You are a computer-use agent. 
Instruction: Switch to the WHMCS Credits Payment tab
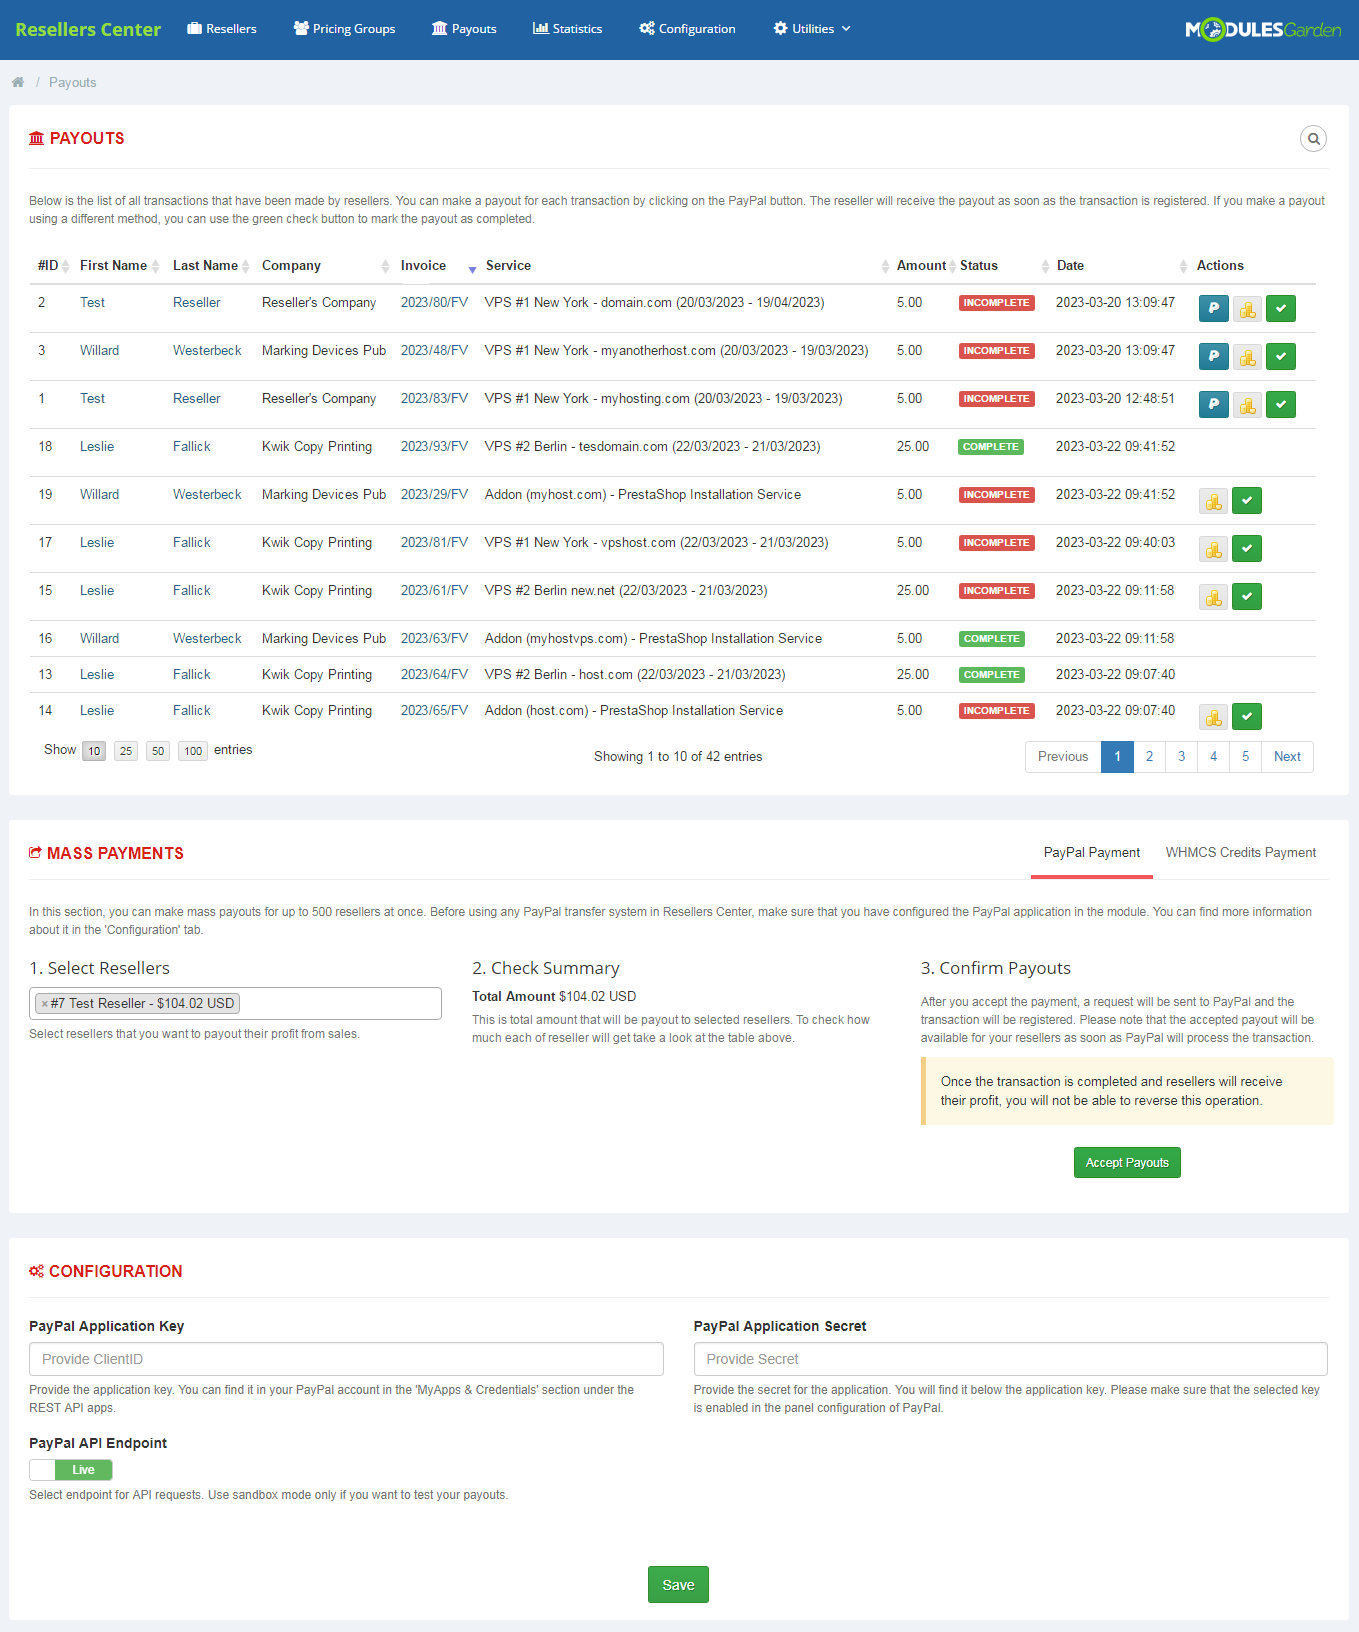click(x=1240, y=853)
